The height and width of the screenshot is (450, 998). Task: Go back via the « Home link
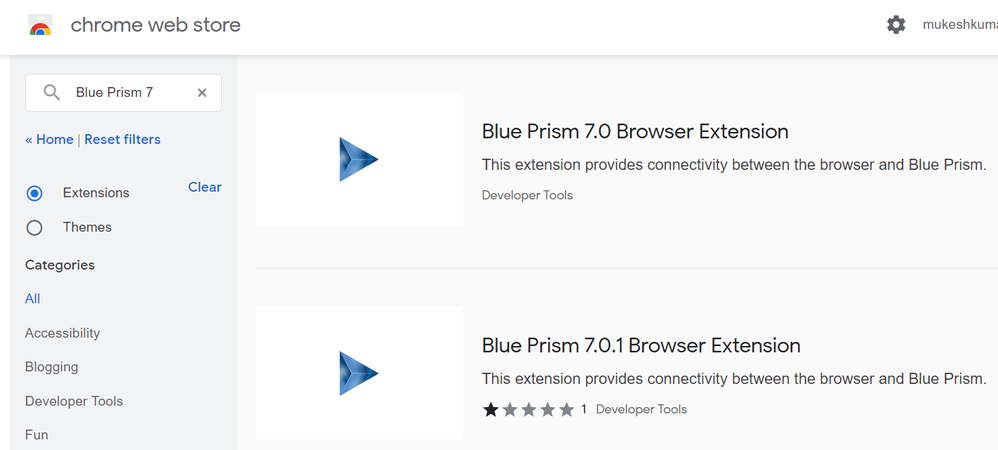pyautogui.click(x=49, y=139)
